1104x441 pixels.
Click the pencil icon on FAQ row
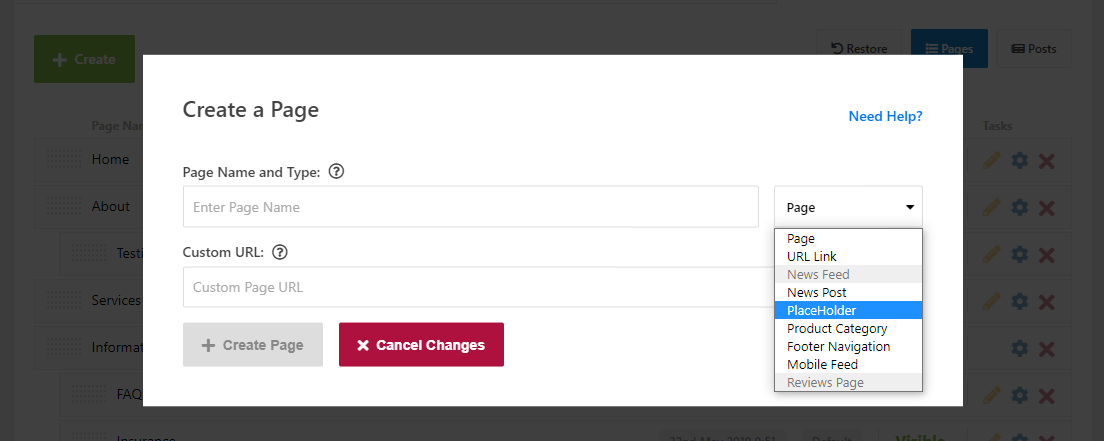[991, 395]
